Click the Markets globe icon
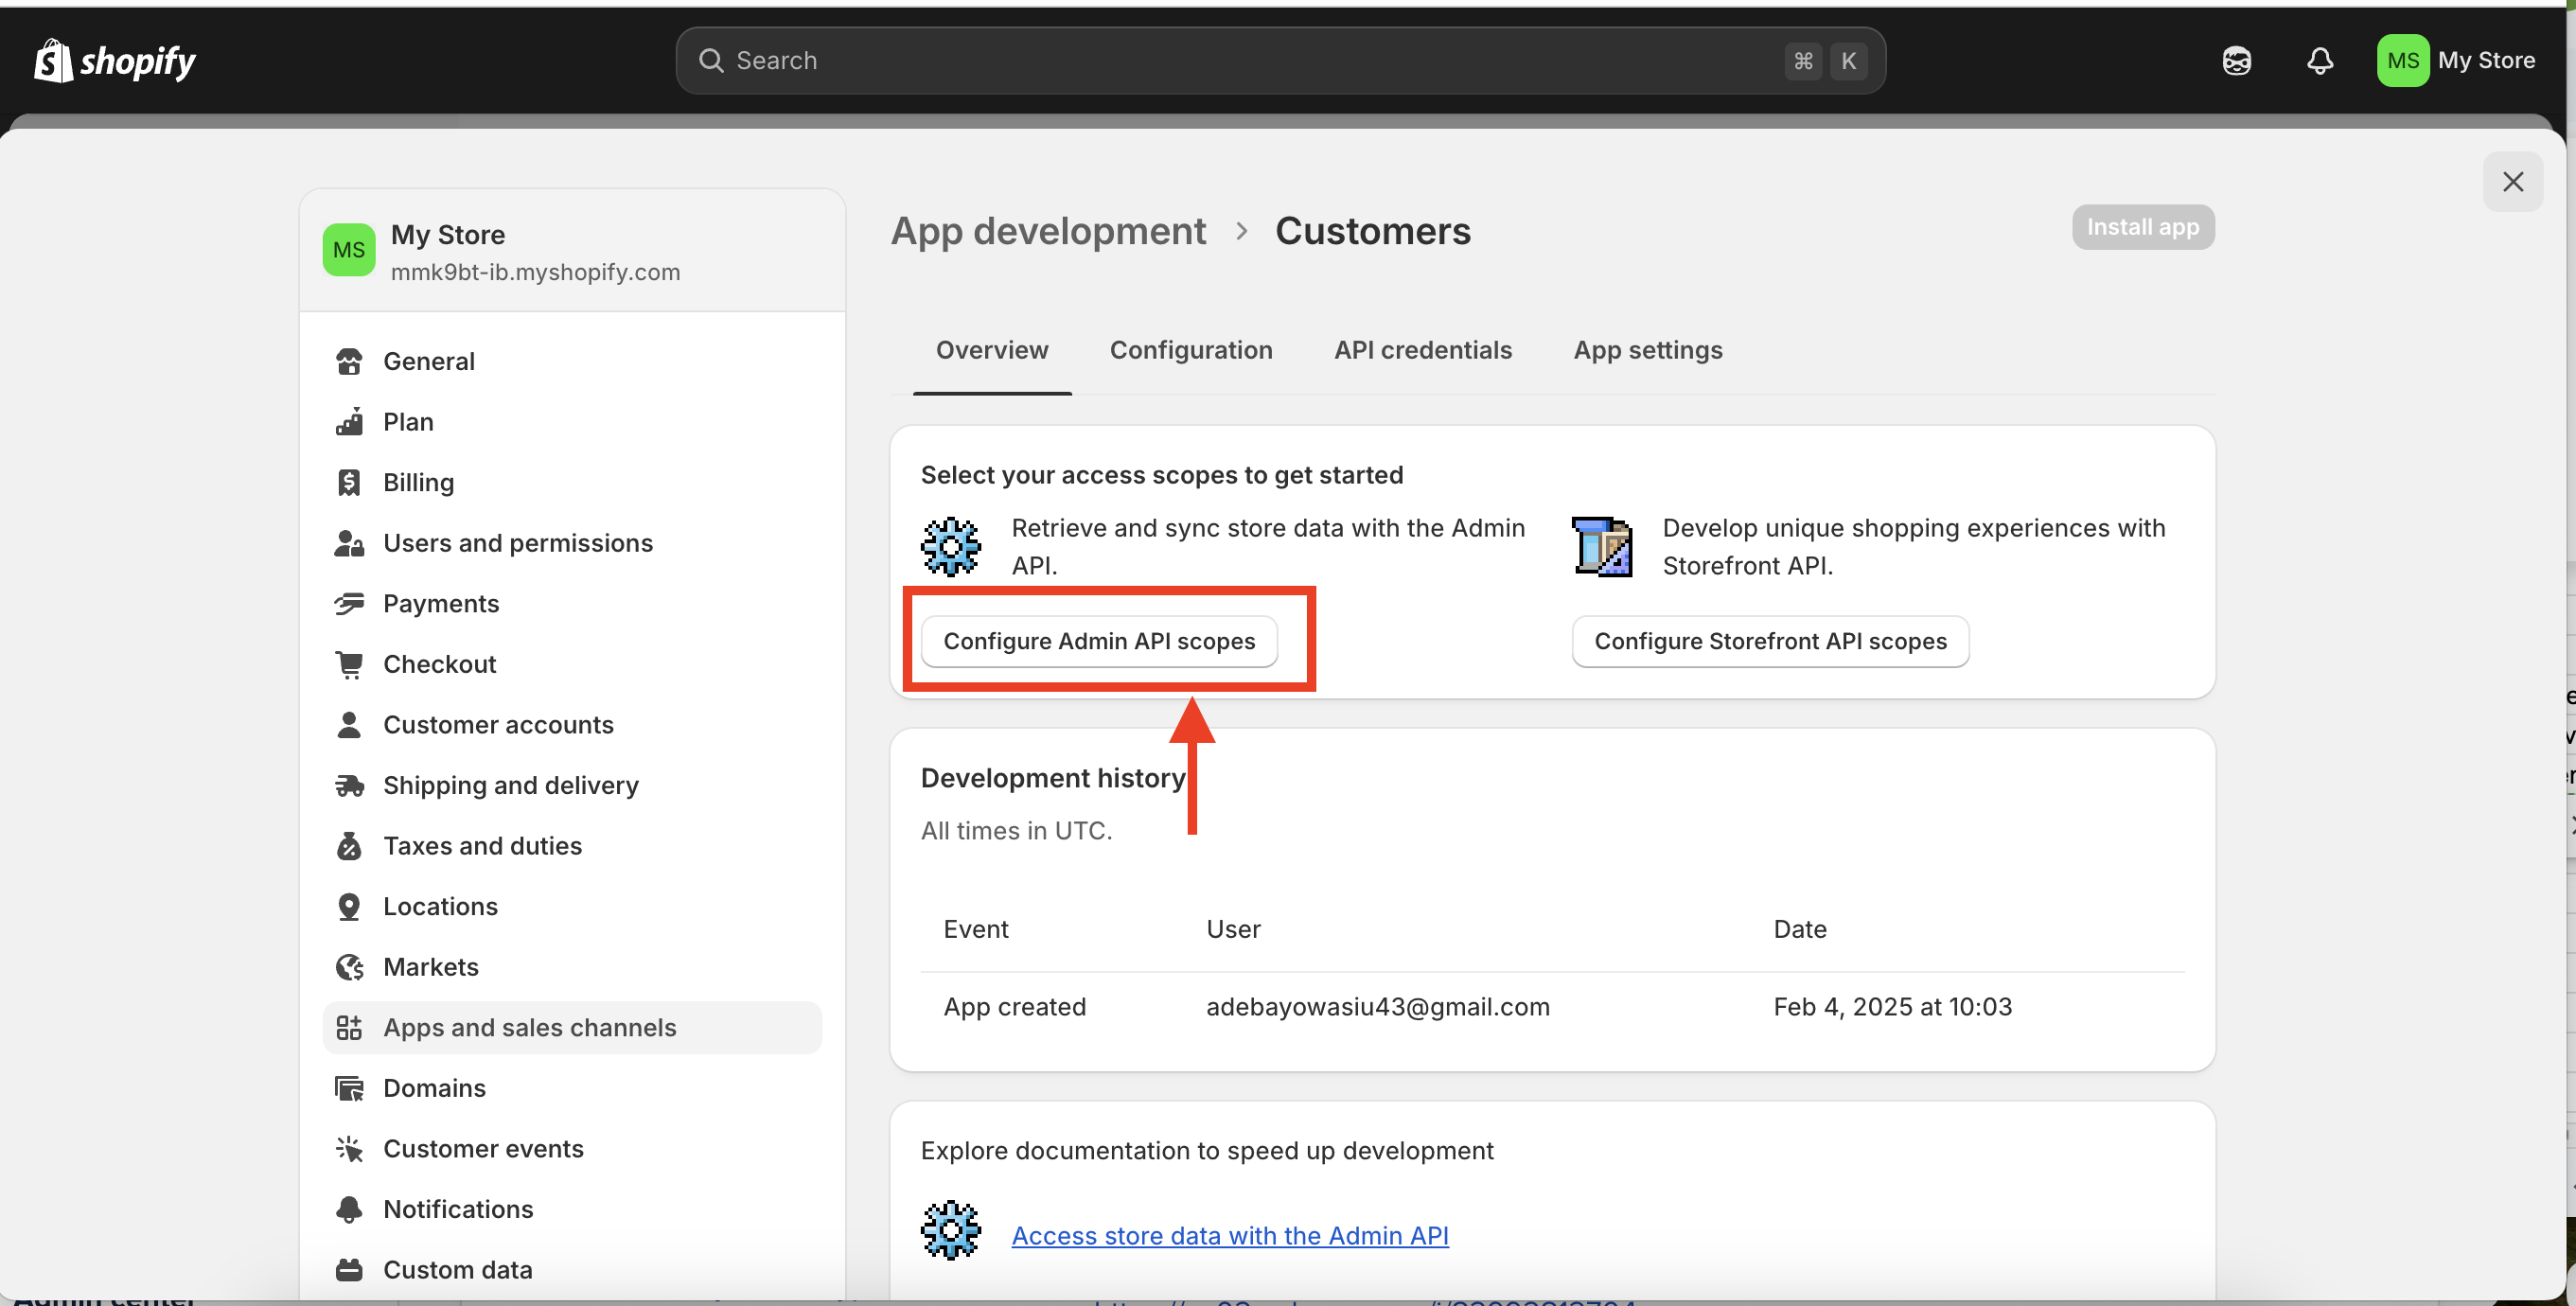This screenshot has width=2576, height=1306. point(349,967)
